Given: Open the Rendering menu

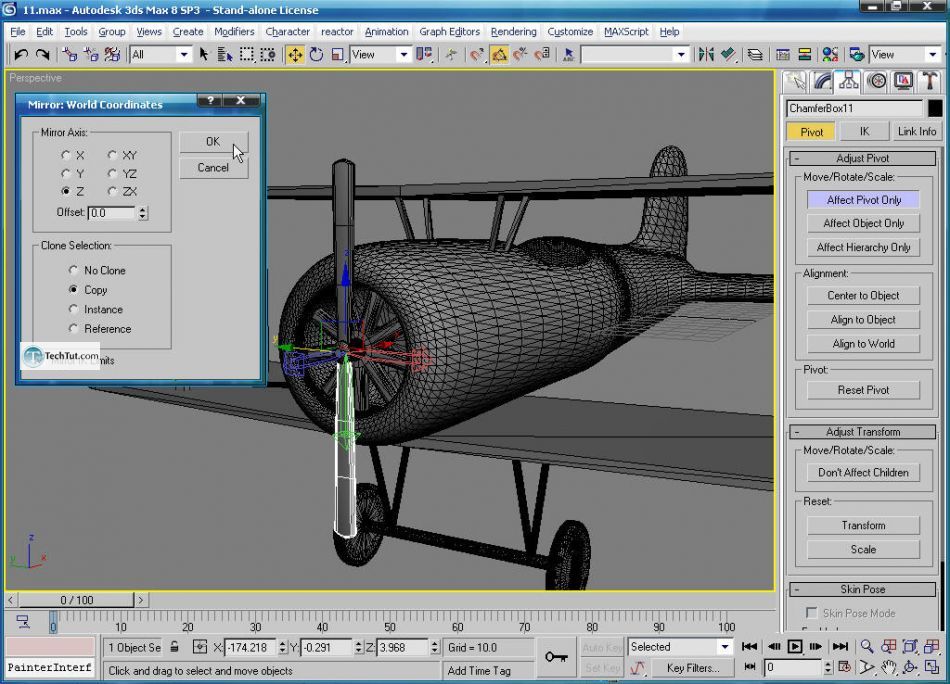Looking at the screenshot, I should tap(513, 32).
